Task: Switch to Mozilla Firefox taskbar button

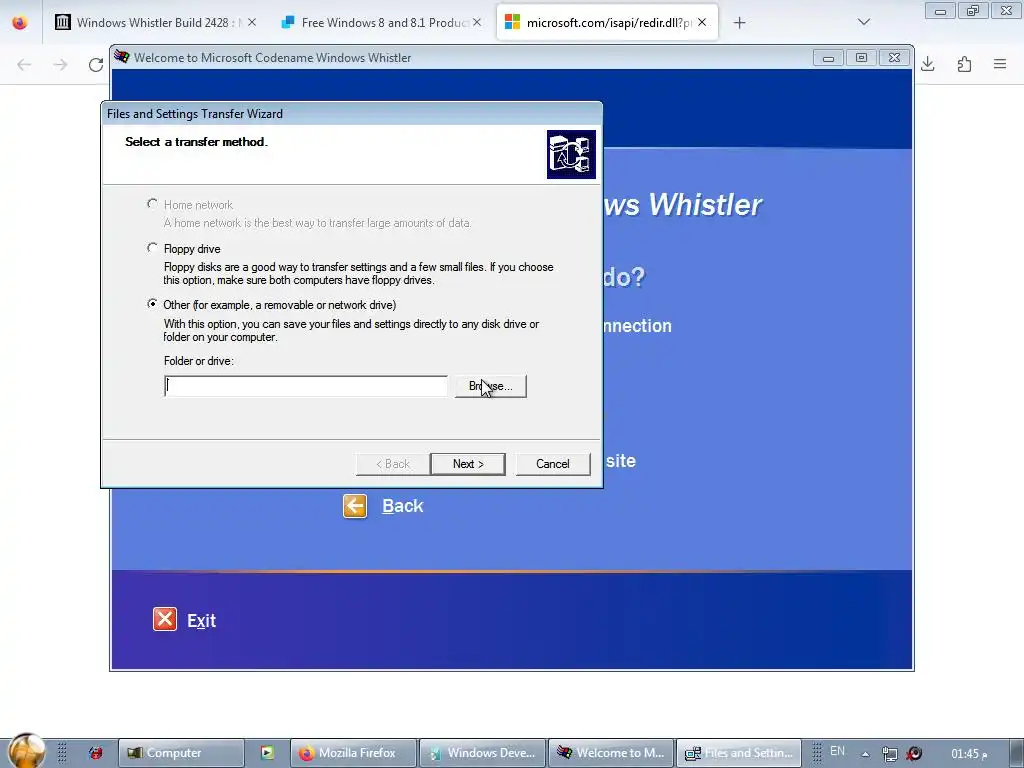Action: tap(353, 753)
